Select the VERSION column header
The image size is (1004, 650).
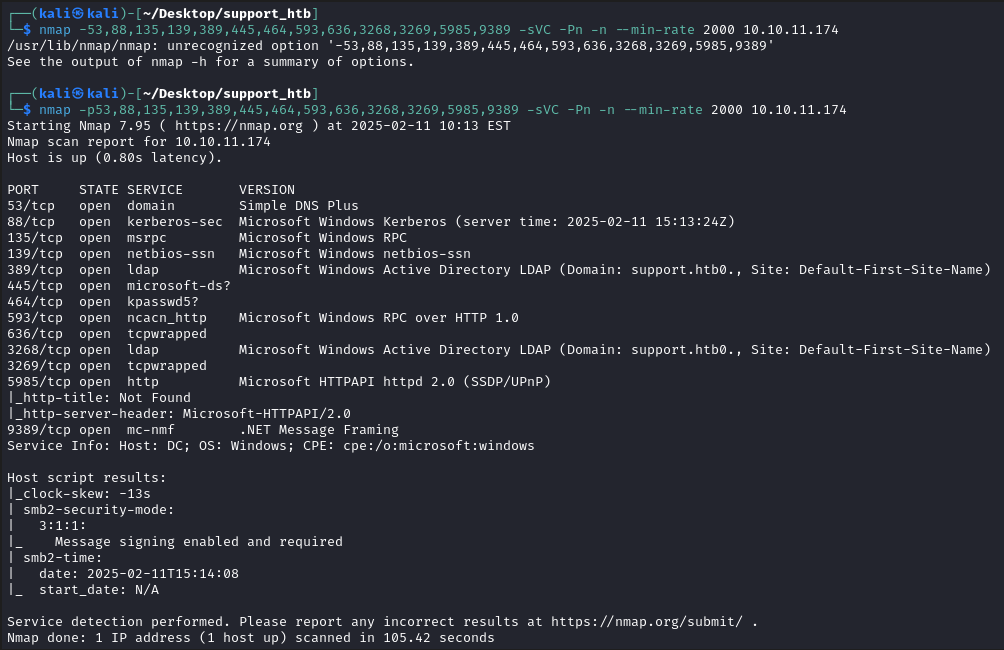pos(267,189)
